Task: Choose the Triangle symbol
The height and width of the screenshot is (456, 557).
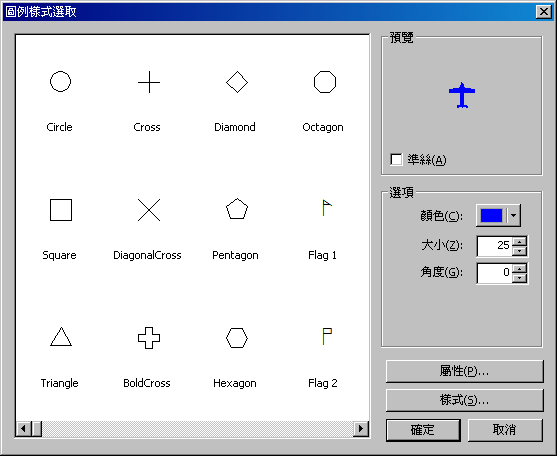Action: (61, 337)
